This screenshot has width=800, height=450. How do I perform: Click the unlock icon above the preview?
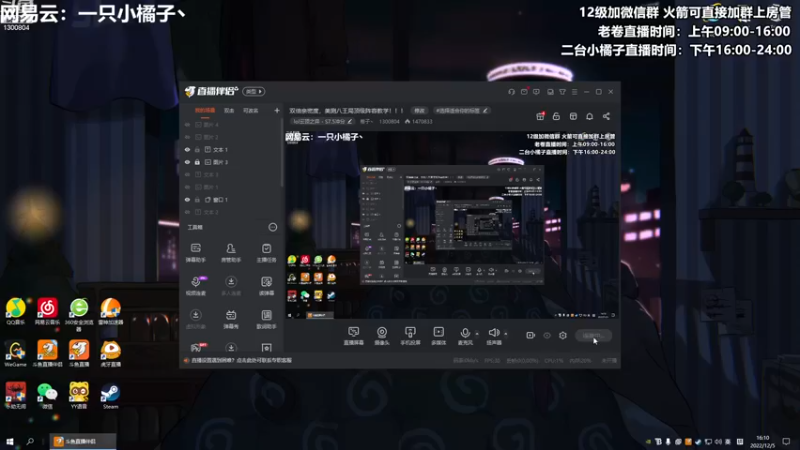click(556, 116)
